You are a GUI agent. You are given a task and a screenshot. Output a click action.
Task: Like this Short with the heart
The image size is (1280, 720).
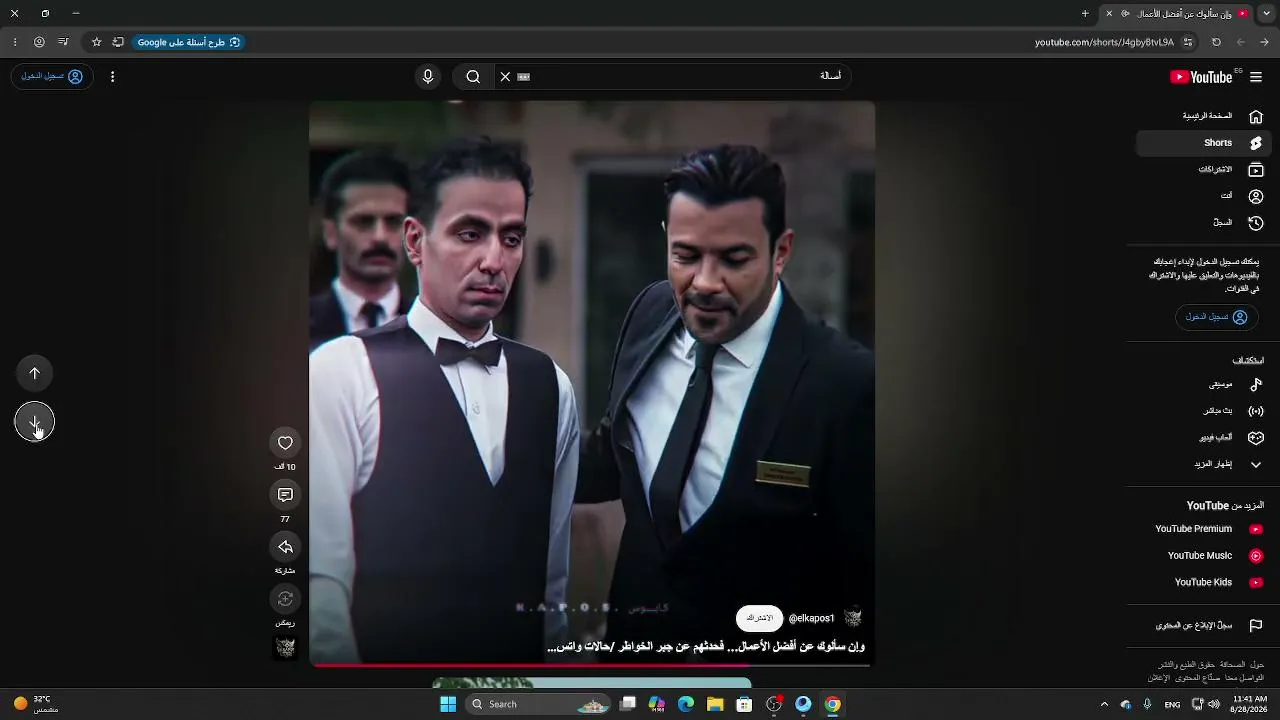pyautogui.click(x=285, y=443)
